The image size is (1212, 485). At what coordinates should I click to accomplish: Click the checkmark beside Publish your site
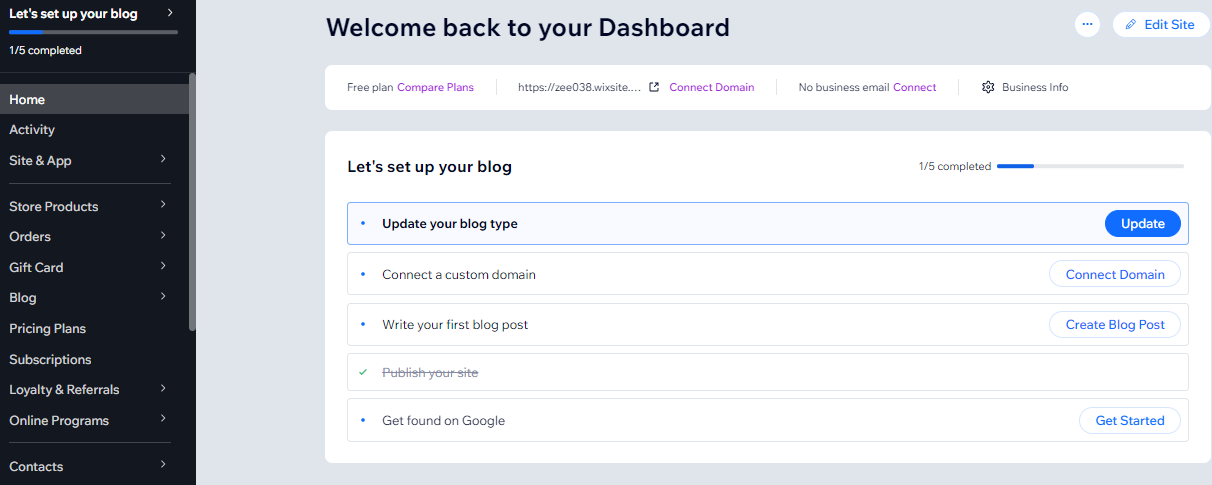pyautogui.click(x=363, y=372)
